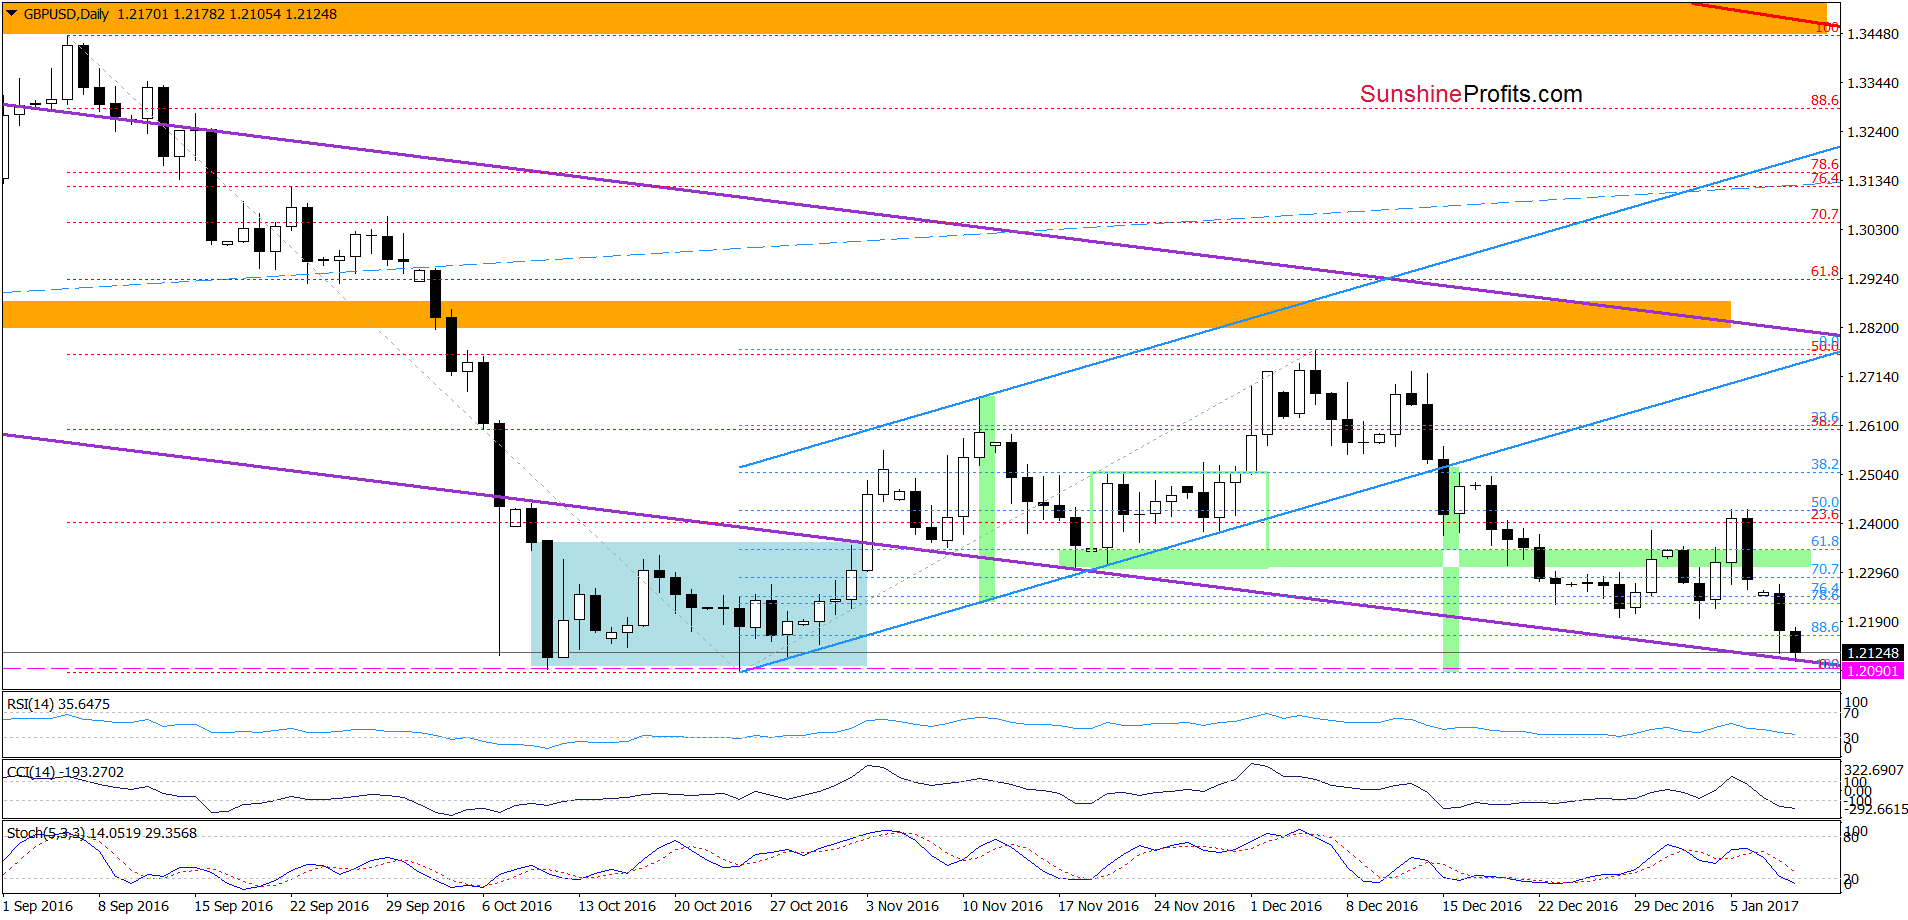Image resolution: width=1908 pixels, height=920 pixels.
Task: Click the 15 Dec 2016 date label
Action: pos(1482,906)
